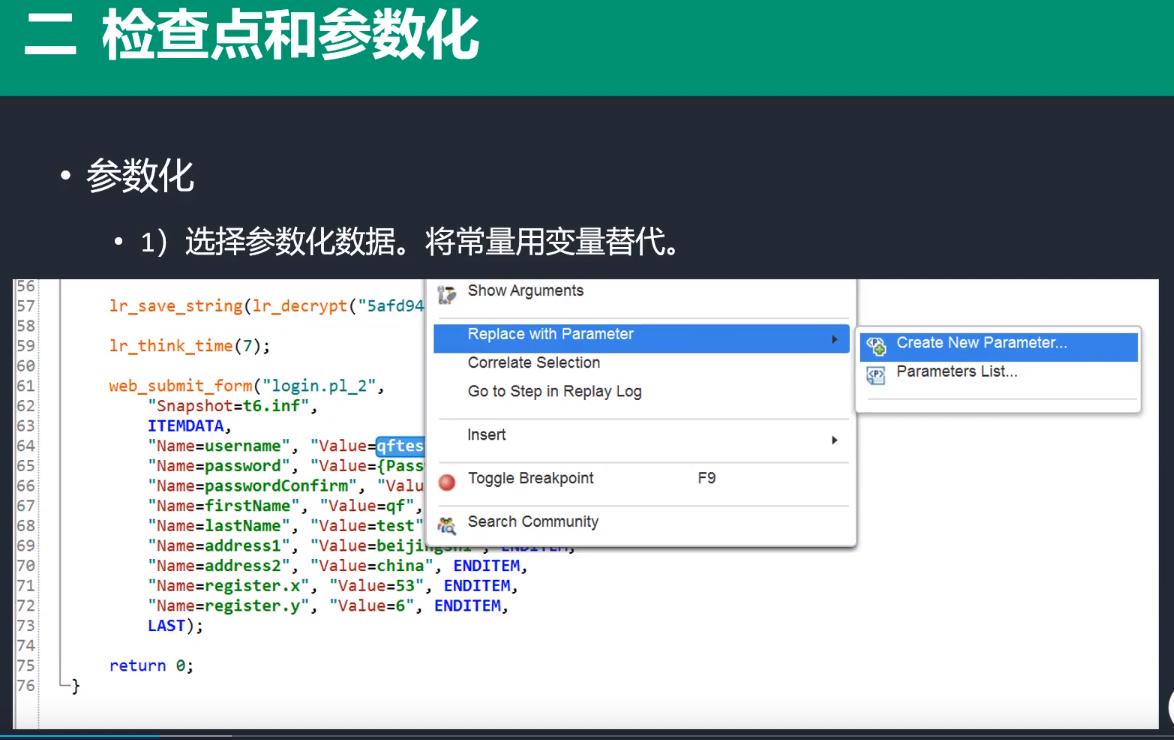
Task: Click the lr_save_string function call
Action: [x=176, y=306]
